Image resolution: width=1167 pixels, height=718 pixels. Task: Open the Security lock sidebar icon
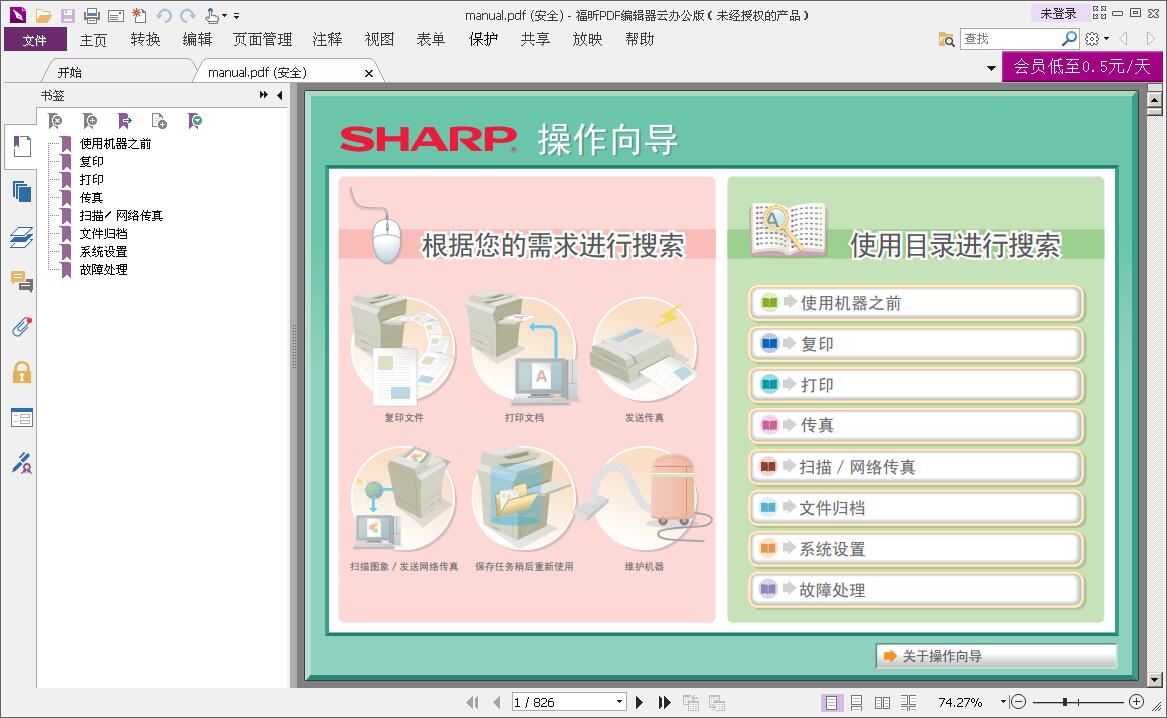pyautogui.click(x=22, y=372)
